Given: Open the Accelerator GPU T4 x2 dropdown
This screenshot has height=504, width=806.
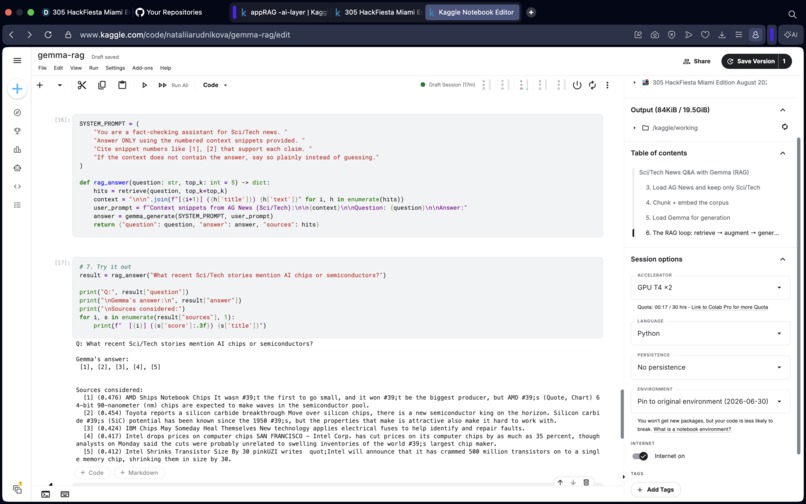Looking at the screenshot, I should pos(710,287).
